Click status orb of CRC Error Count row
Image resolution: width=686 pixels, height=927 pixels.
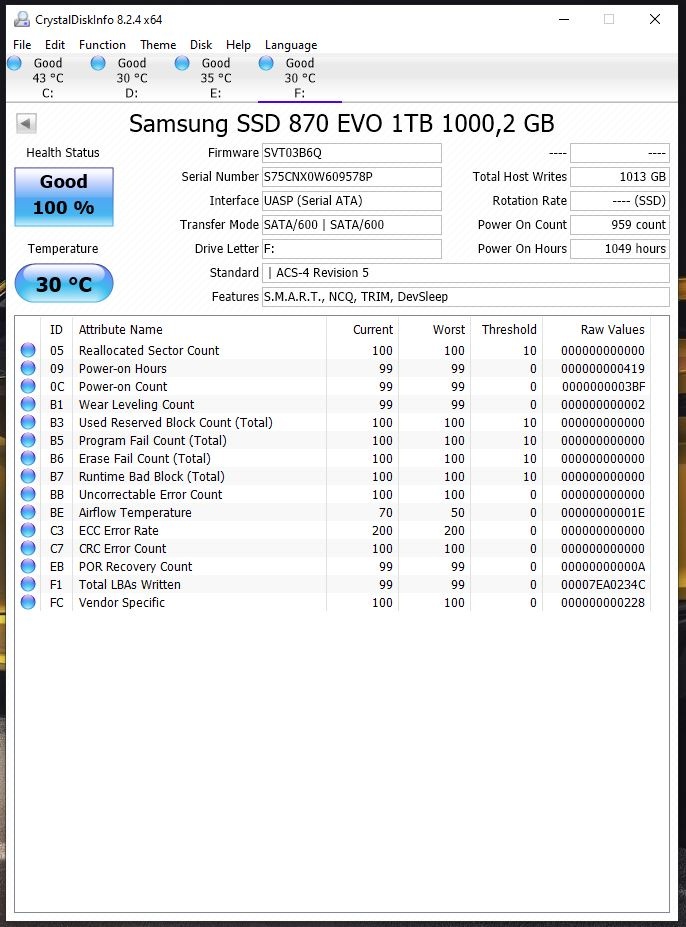coord(28,548)
